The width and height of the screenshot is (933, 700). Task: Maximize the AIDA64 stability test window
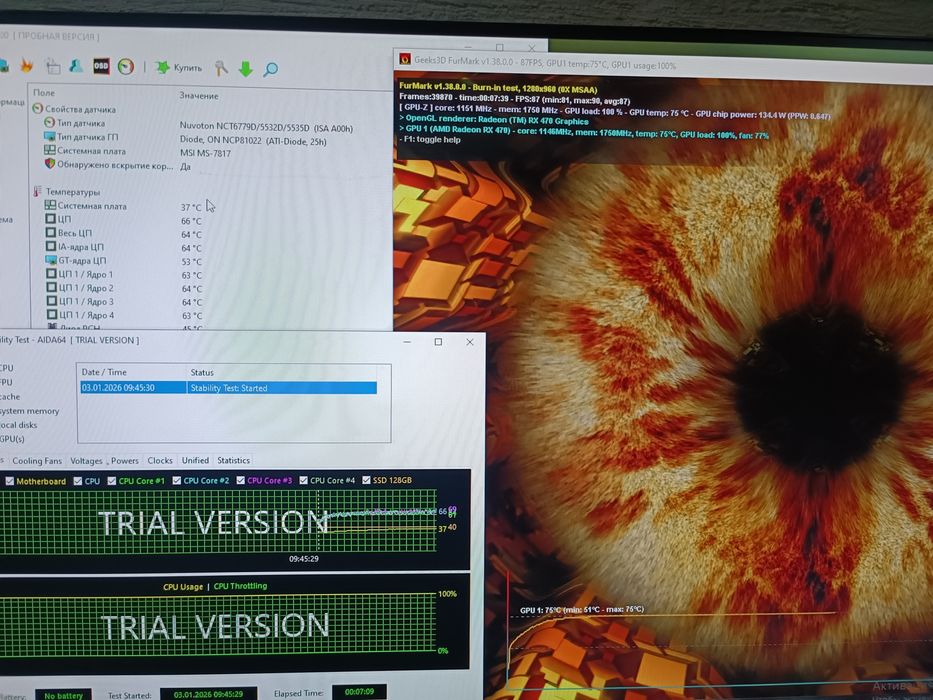pyautogui.click(x=439, y=342)
